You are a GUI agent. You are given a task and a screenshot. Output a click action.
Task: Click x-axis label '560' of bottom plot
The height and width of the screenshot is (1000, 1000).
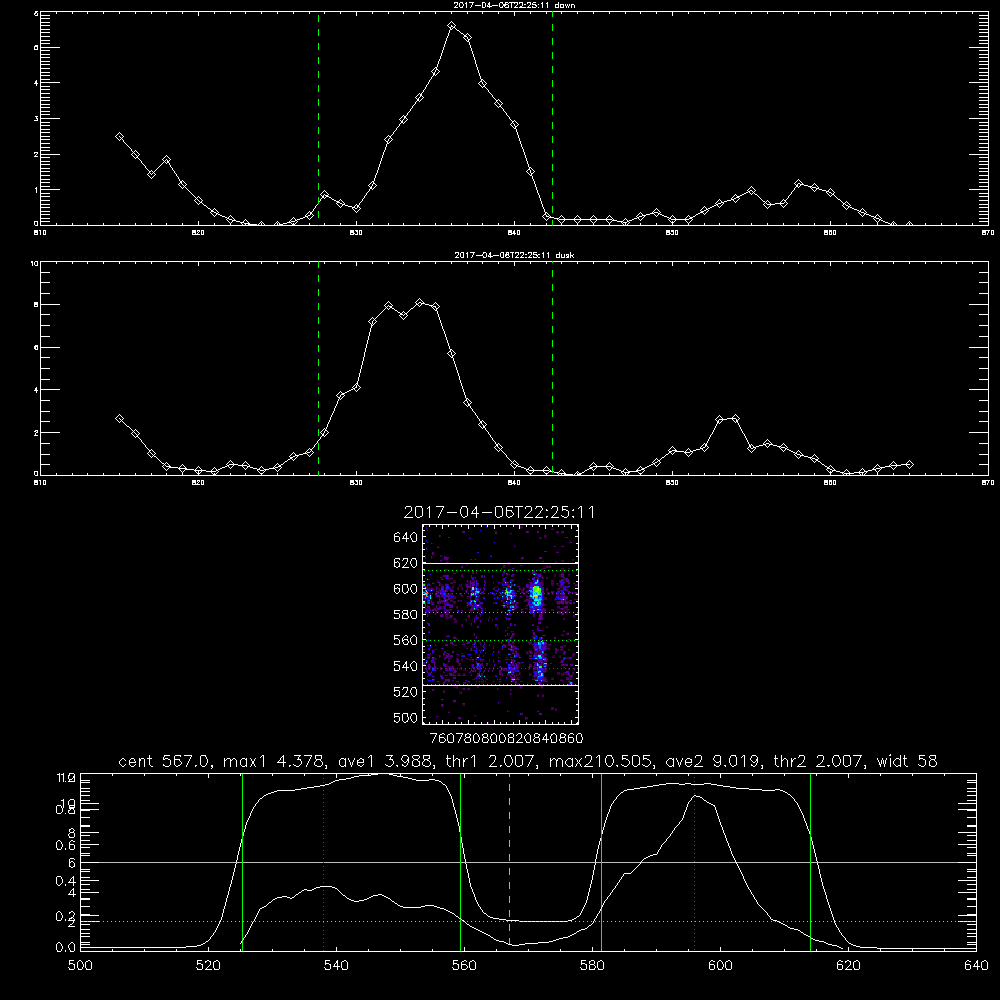tap(464, 966)
